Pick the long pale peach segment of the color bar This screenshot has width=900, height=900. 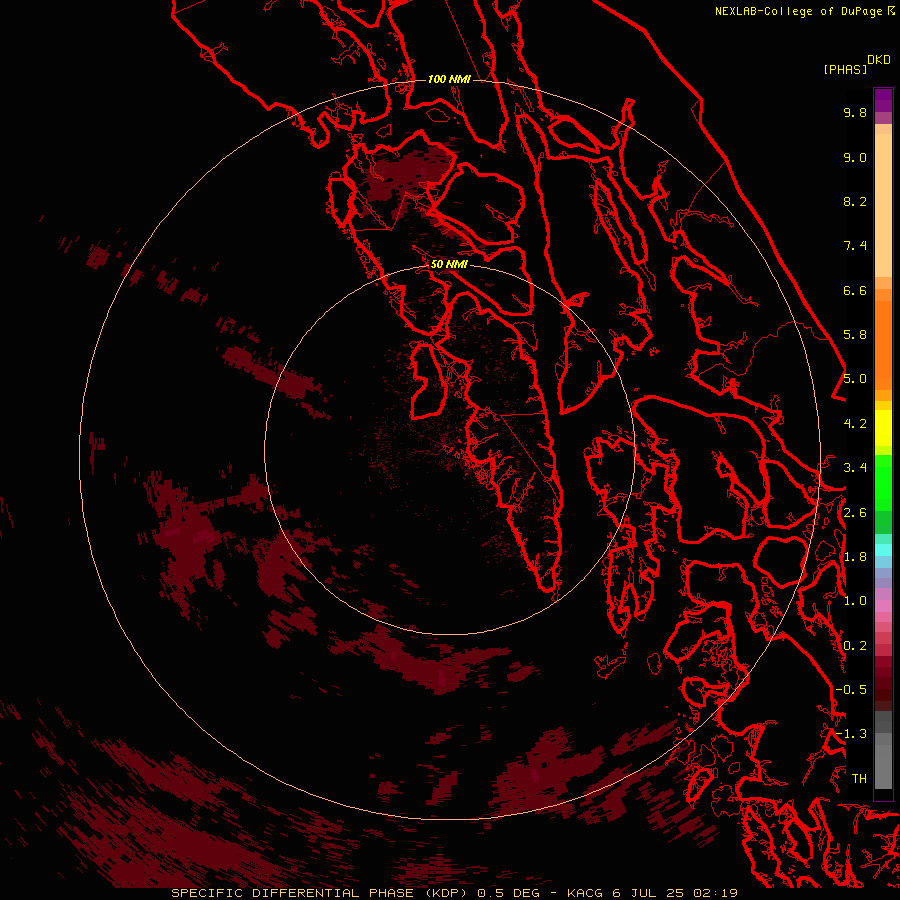[883, 205]
